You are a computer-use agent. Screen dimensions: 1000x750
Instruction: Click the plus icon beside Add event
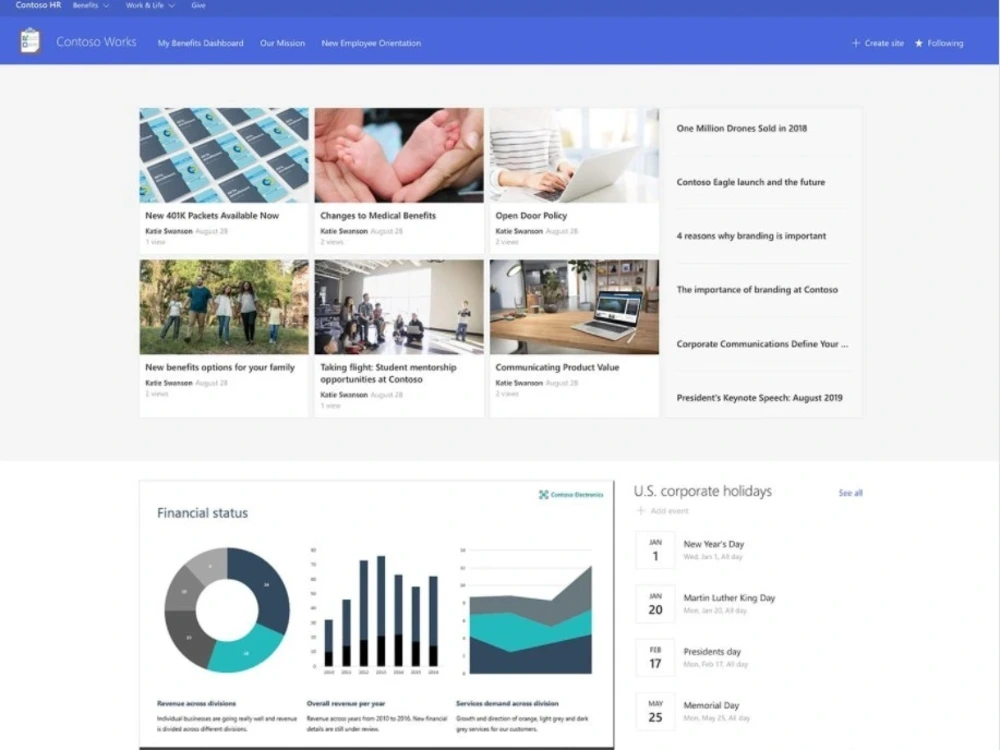click(641, 511)
